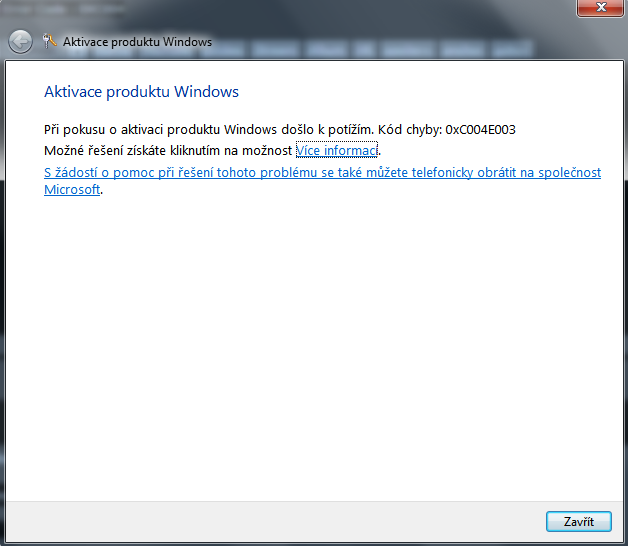Click the error code text 0xC004E003

[480, 129]
